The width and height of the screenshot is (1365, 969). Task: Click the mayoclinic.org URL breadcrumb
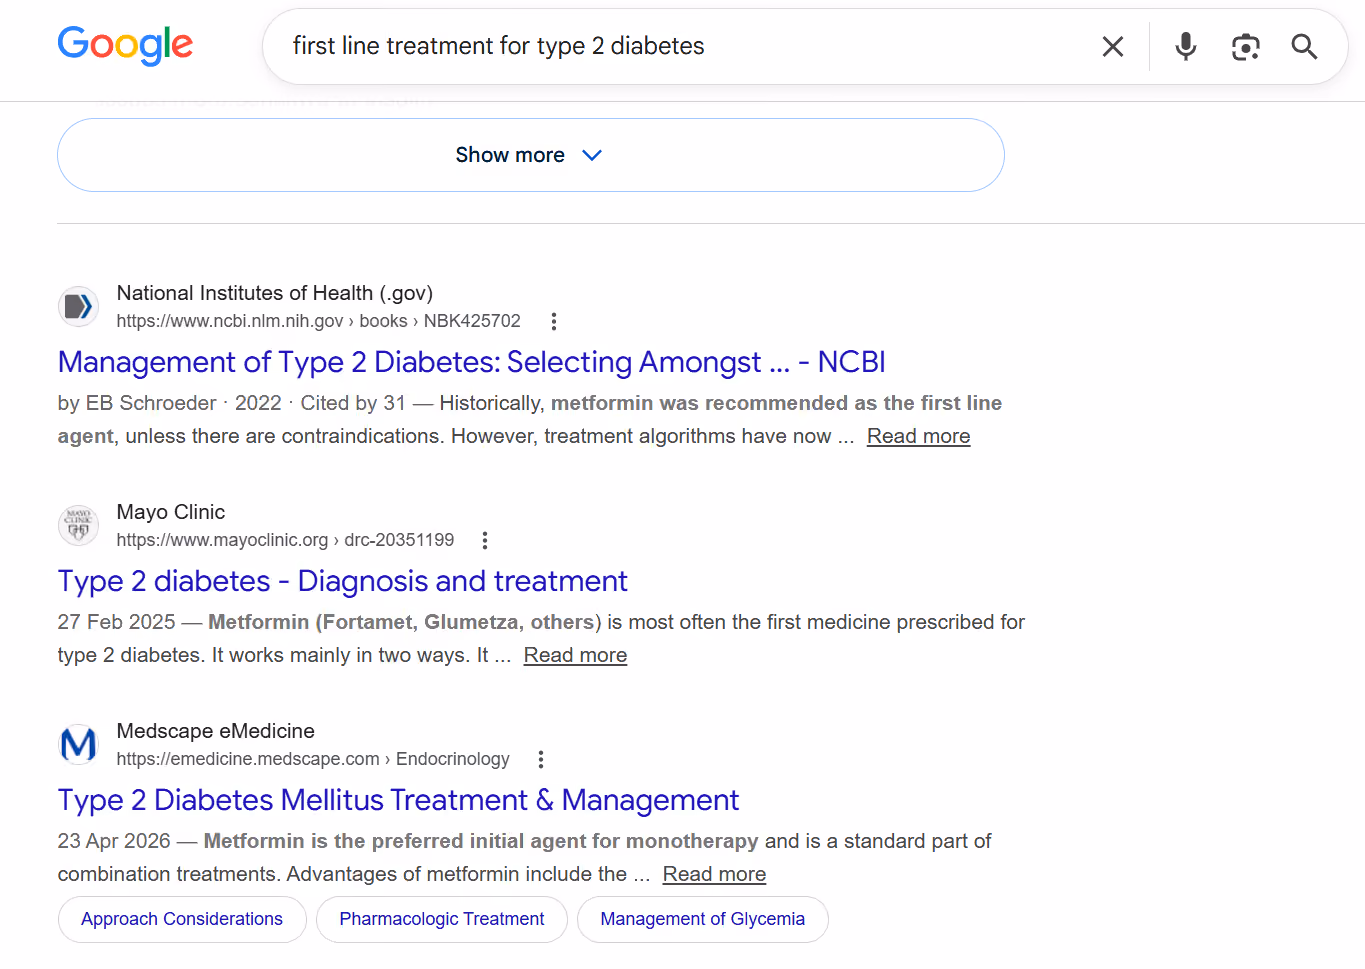point(285,540)
